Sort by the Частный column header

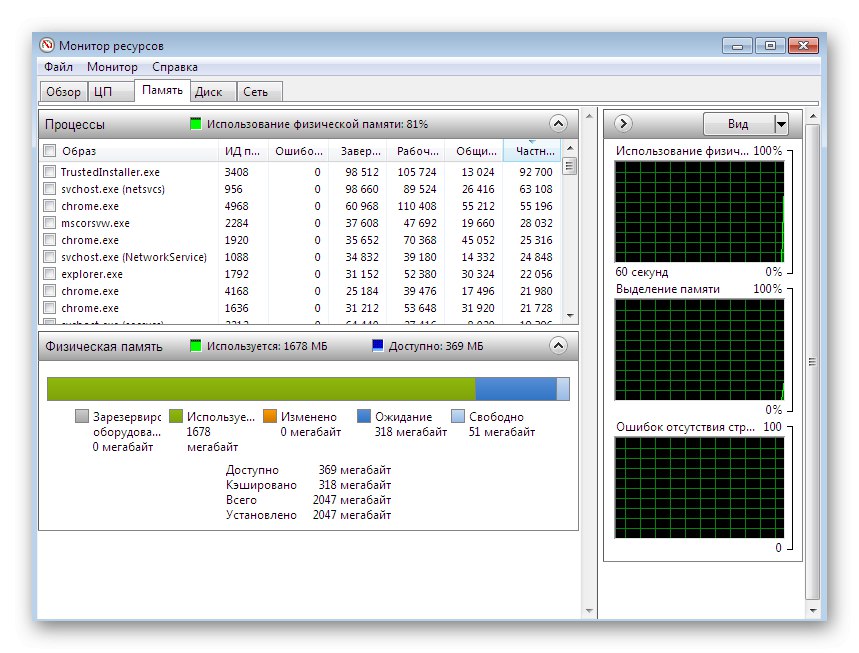(x=534, y=151)
